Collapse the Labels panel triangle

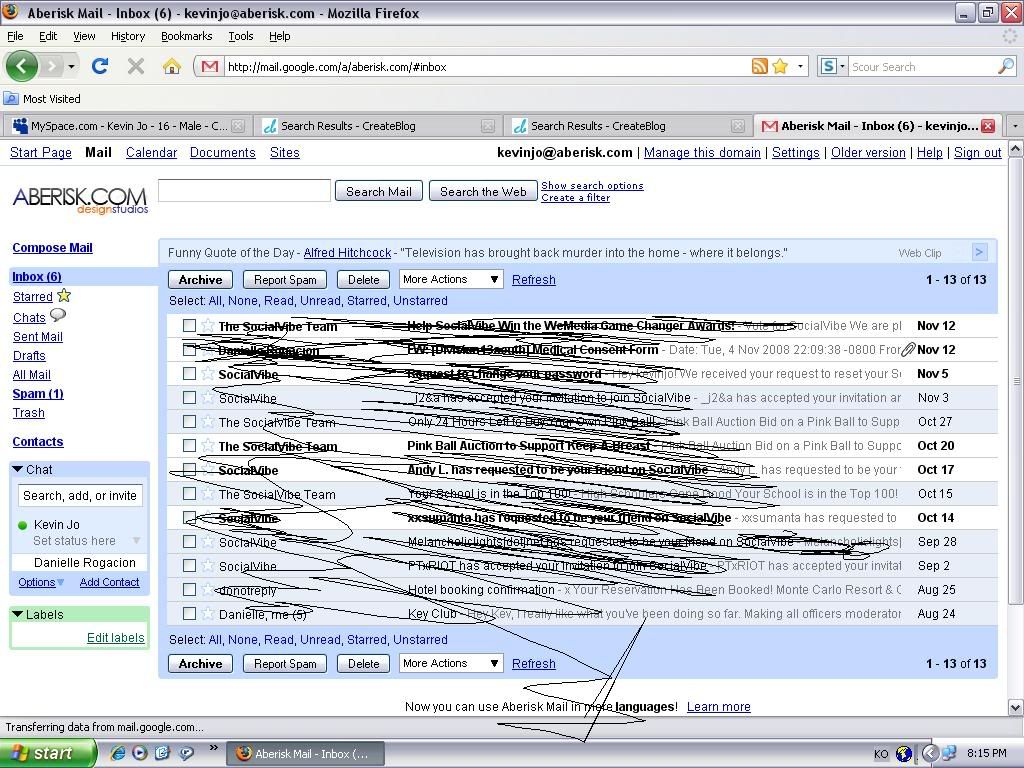[18, 614]
